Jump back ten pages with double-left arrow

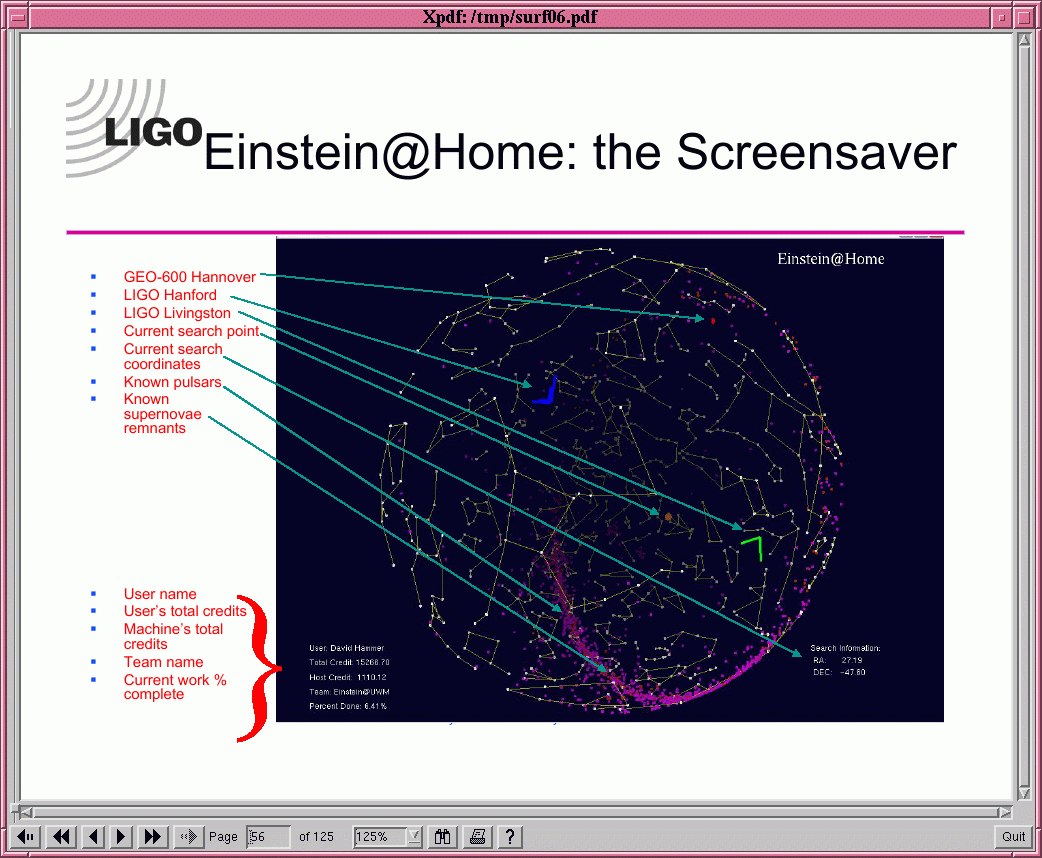(x=61, y=836)
